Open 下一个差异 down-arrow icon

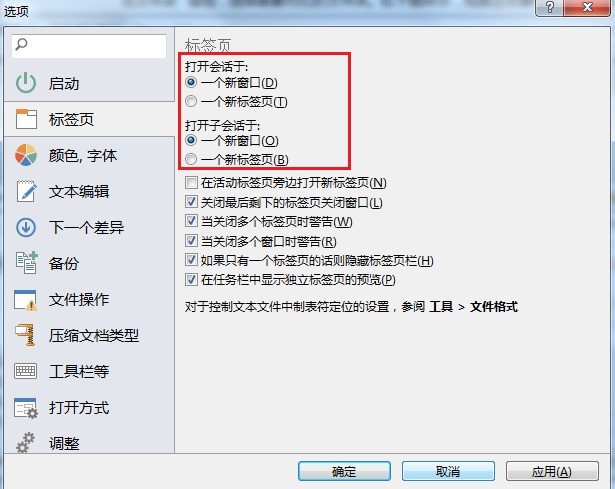[26, 227]
